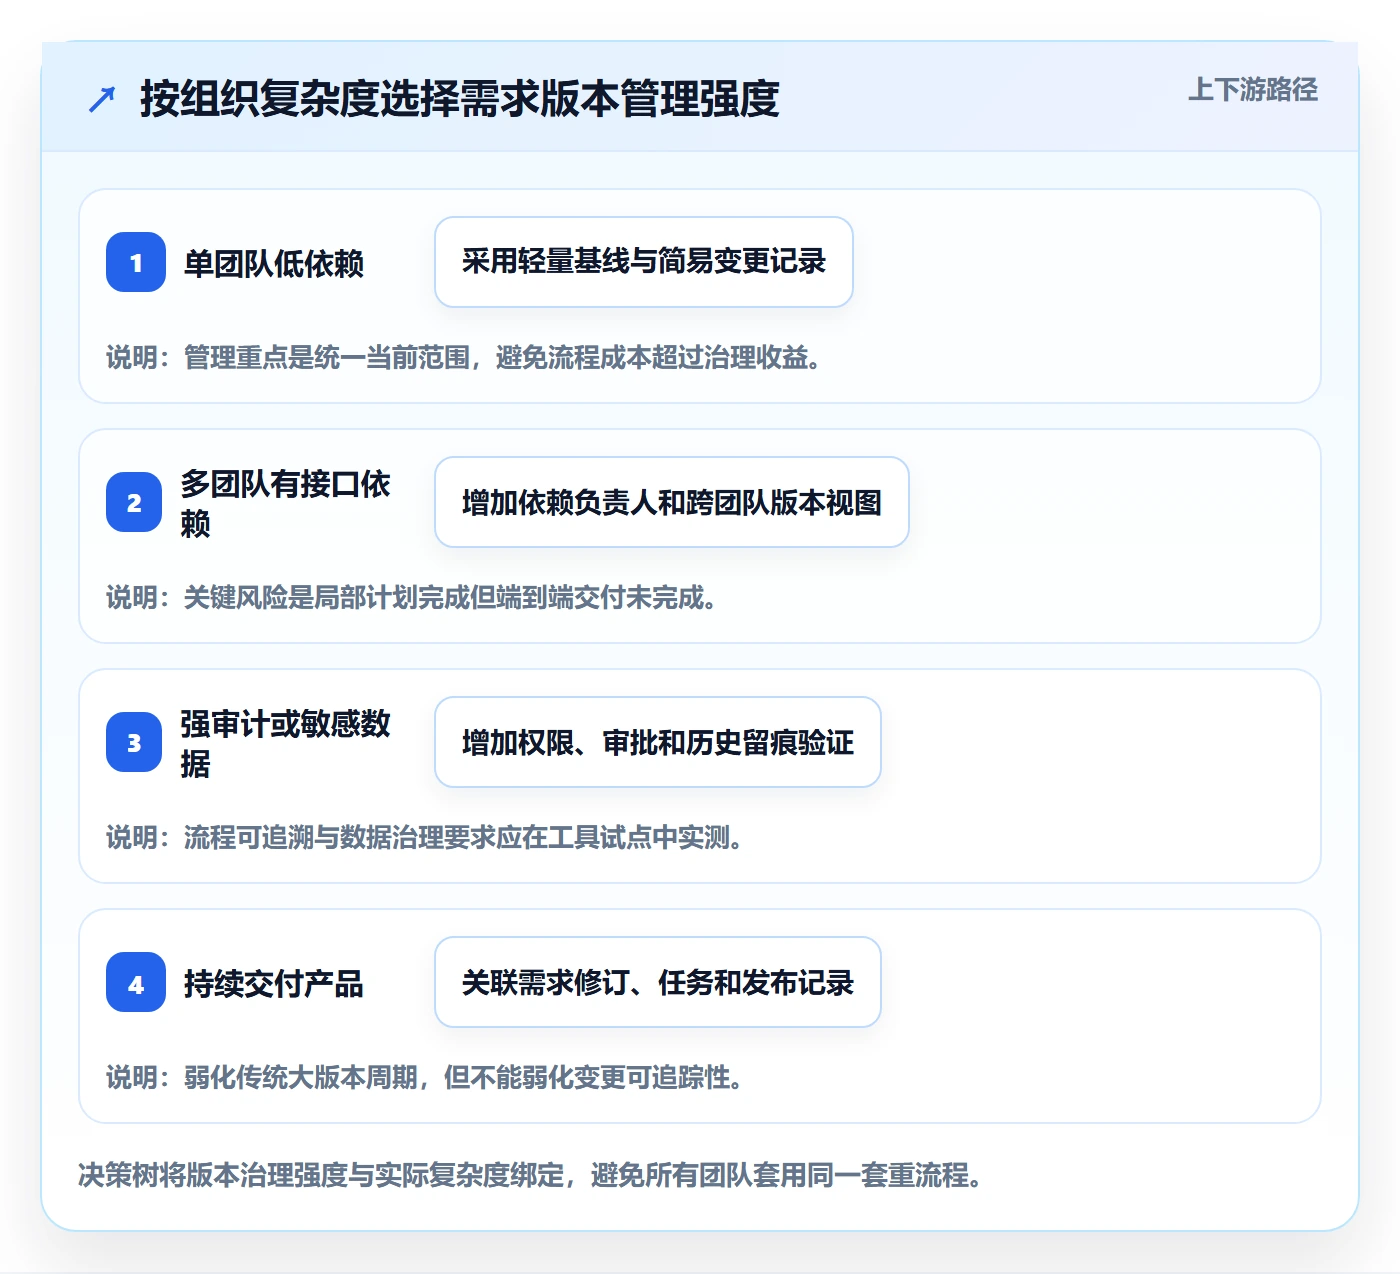
Task: Select the 增加依赖负责人和跨团队版本视图 box
Action: point(672,502)
